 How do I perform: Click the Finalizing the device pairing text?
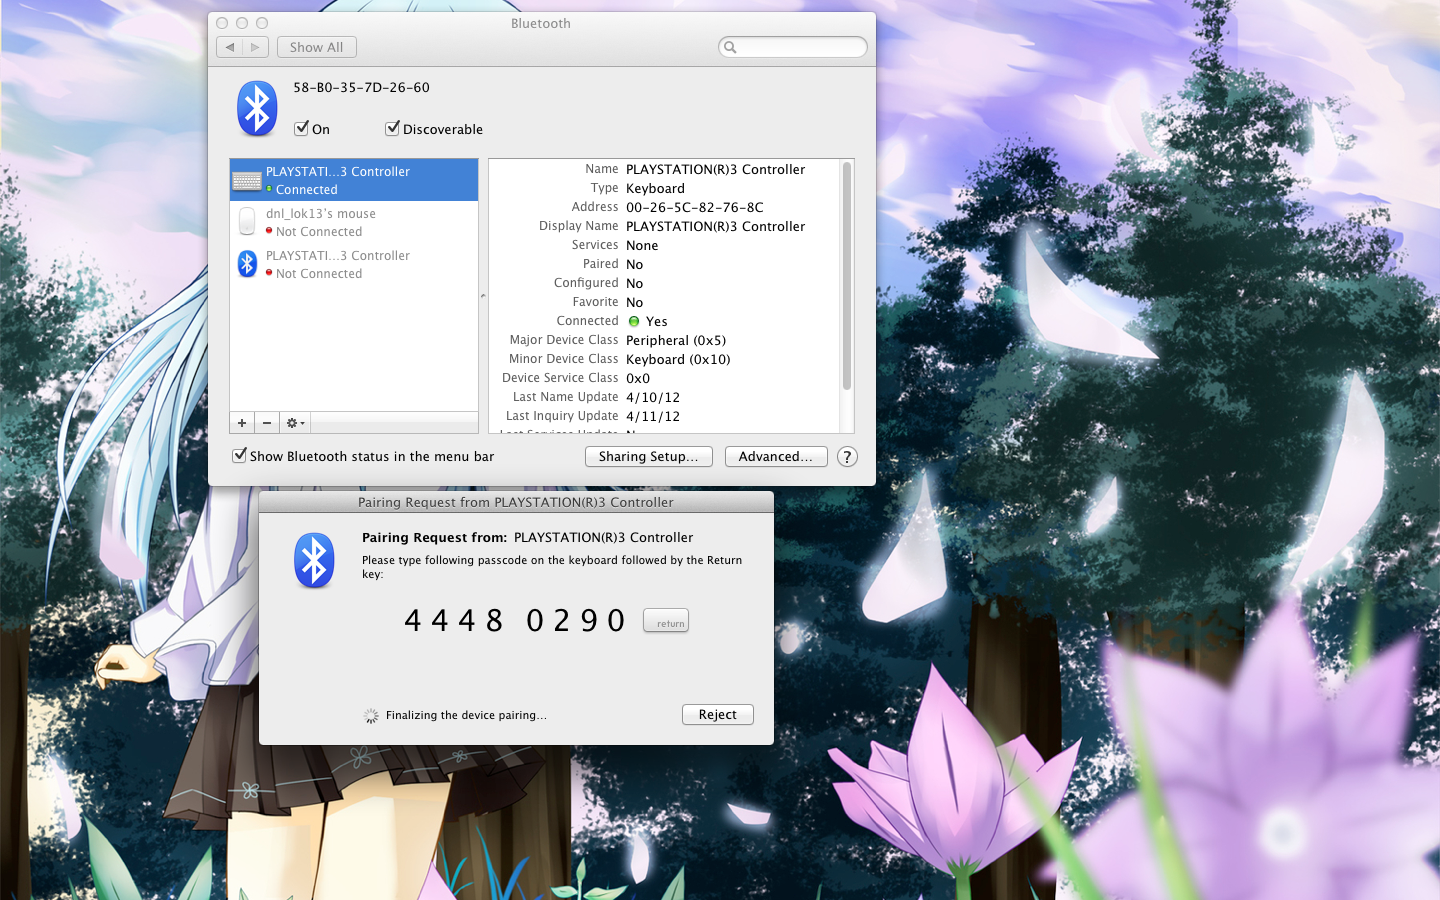[466, 715]
